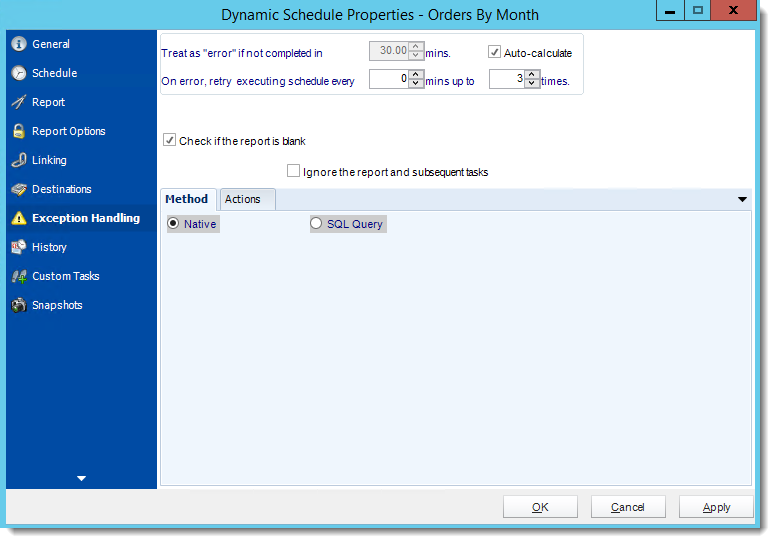Confirm with the OK button
775x543 pixels.
tap(540, 507)
